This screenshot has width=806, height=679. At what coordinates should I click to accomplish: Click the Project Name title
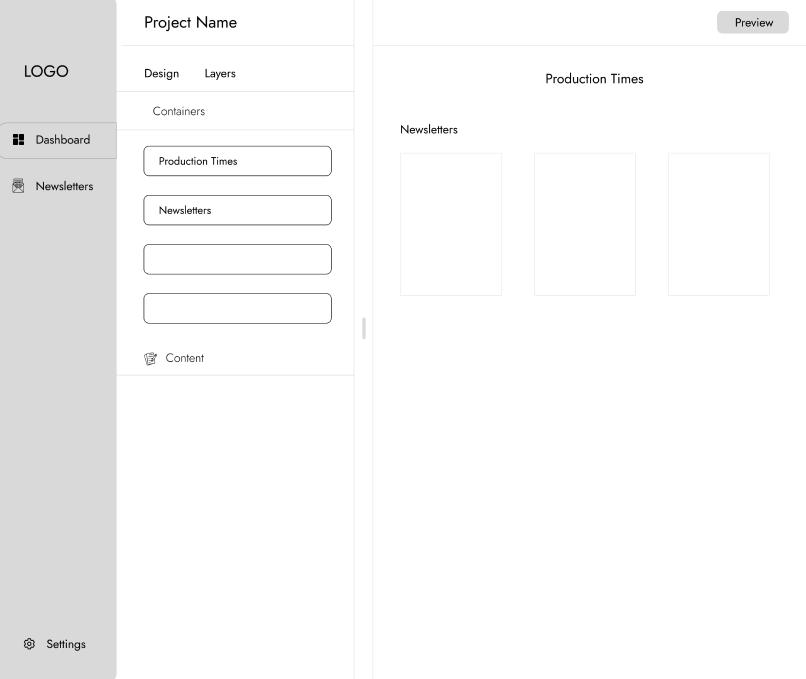tap(190, 22)
